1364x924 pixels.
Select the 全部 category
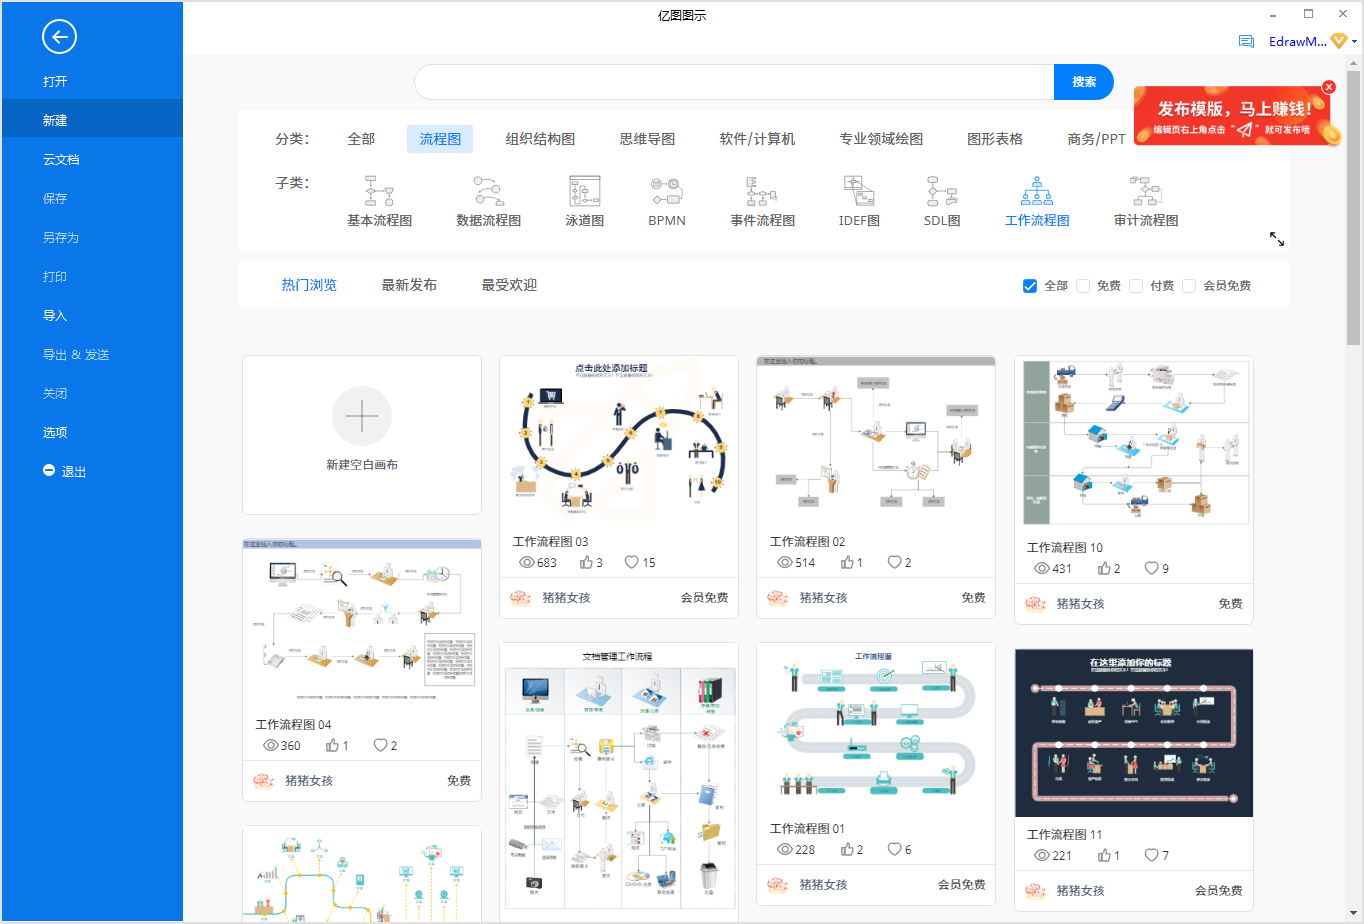(x=361, y=139)
